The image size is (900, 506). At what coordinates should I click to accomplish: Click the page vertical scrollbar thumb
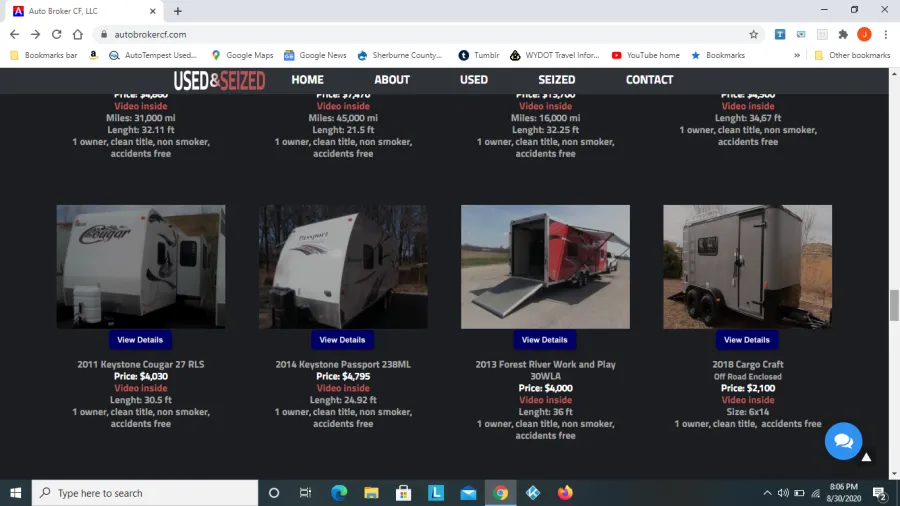[894, 306]
